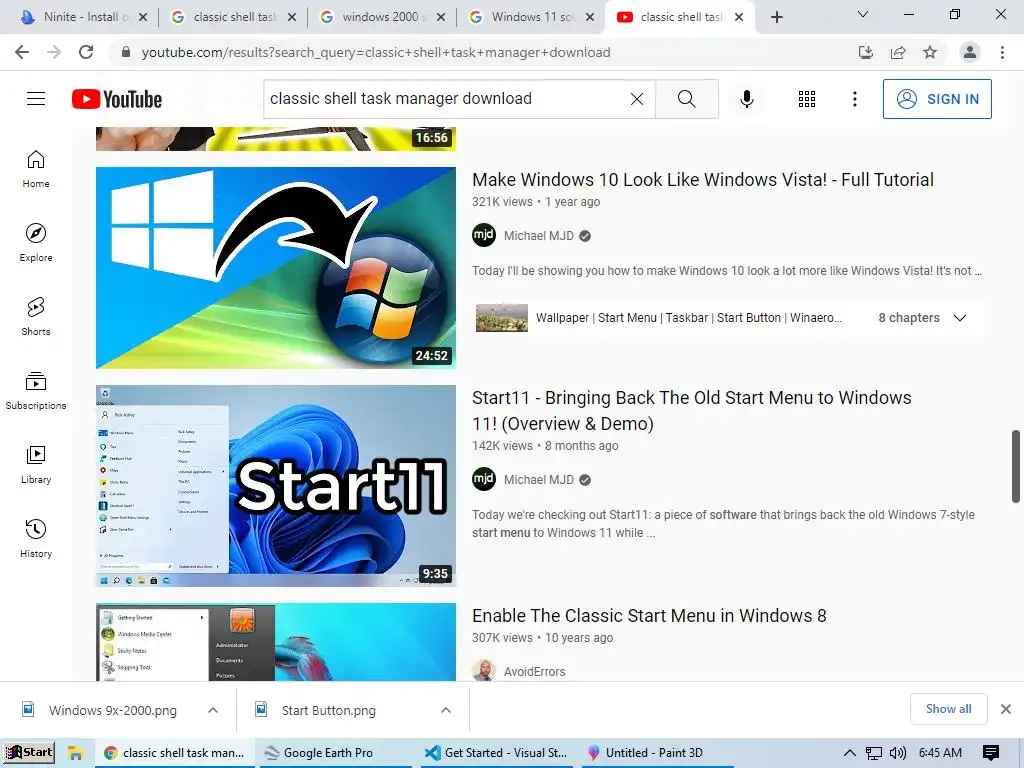Show hidden system tray icons
The width and height of the screenshot is (1024, 768).
click(x=850, y=753)
